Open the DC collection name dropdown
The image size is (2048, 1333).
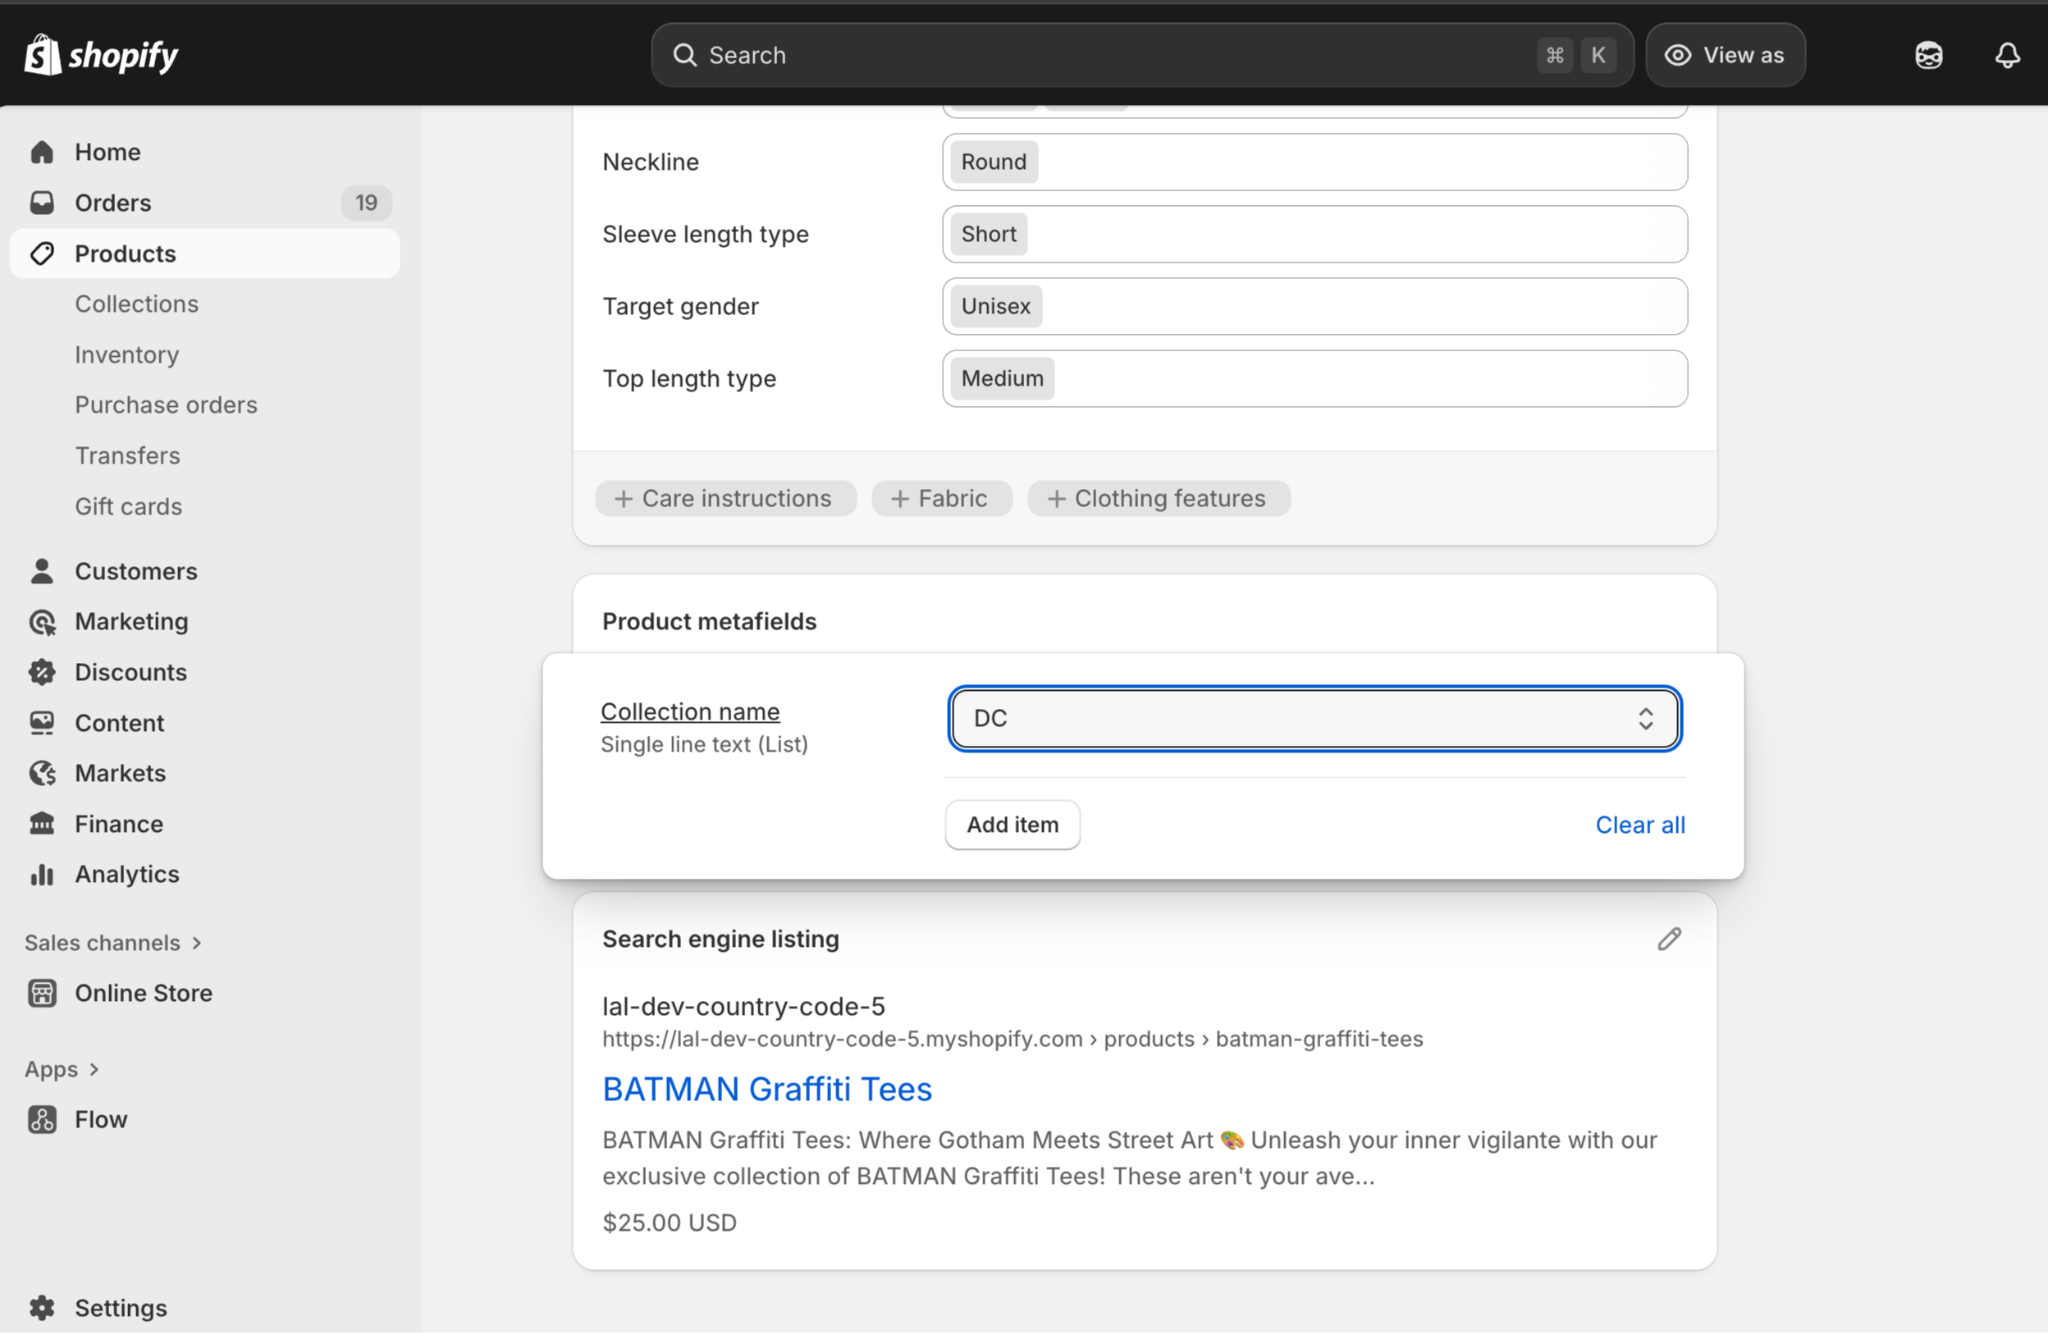pos(1314,718)
